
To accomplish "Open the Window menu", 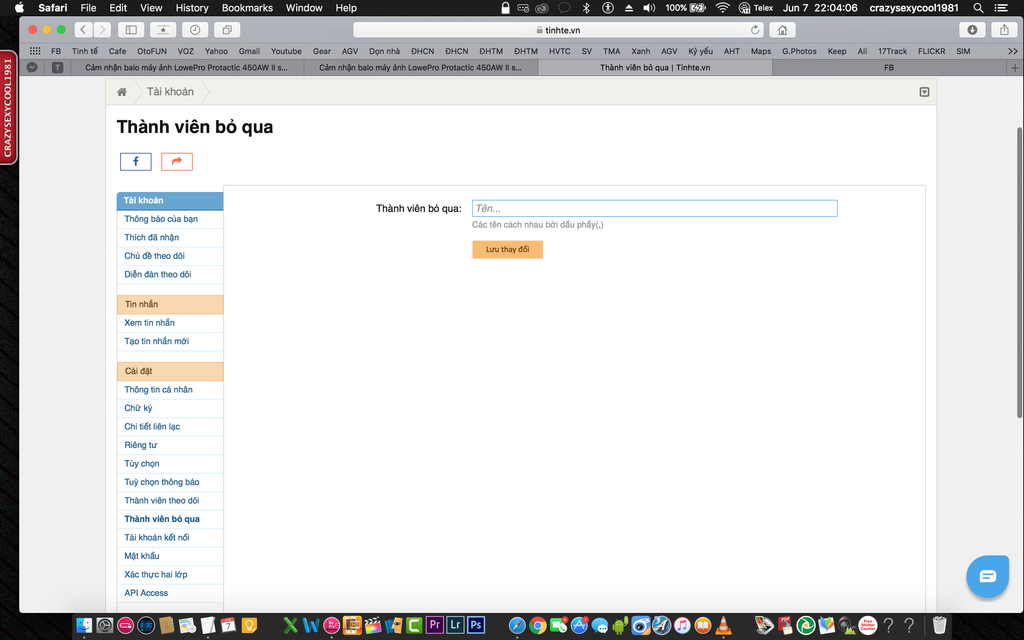I will [x=304, y=8].
